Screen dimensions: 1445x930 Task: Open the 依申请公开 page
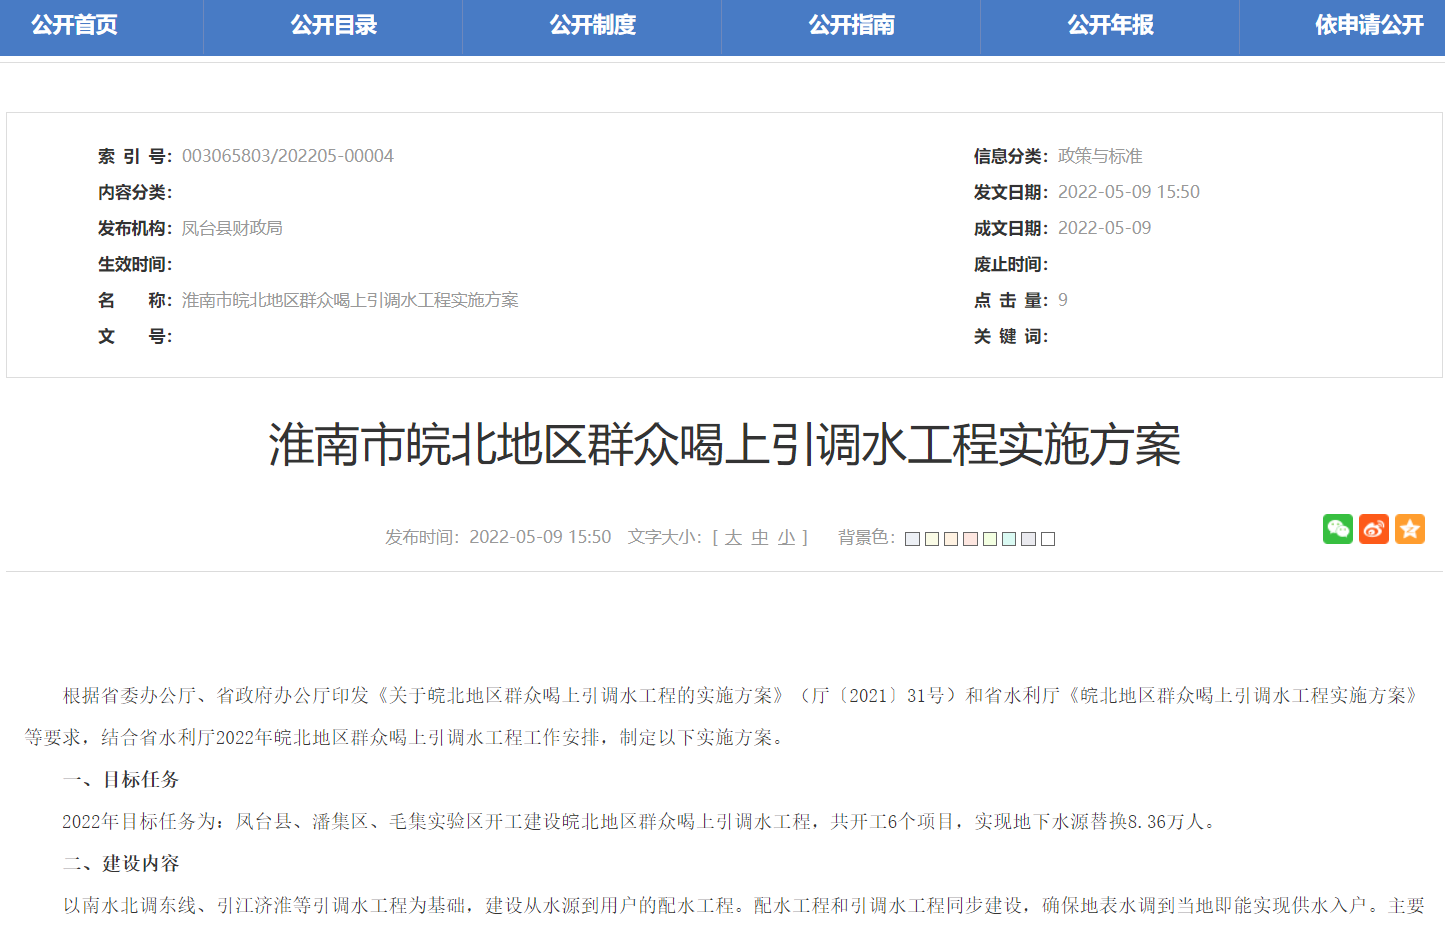[1369, 26]
